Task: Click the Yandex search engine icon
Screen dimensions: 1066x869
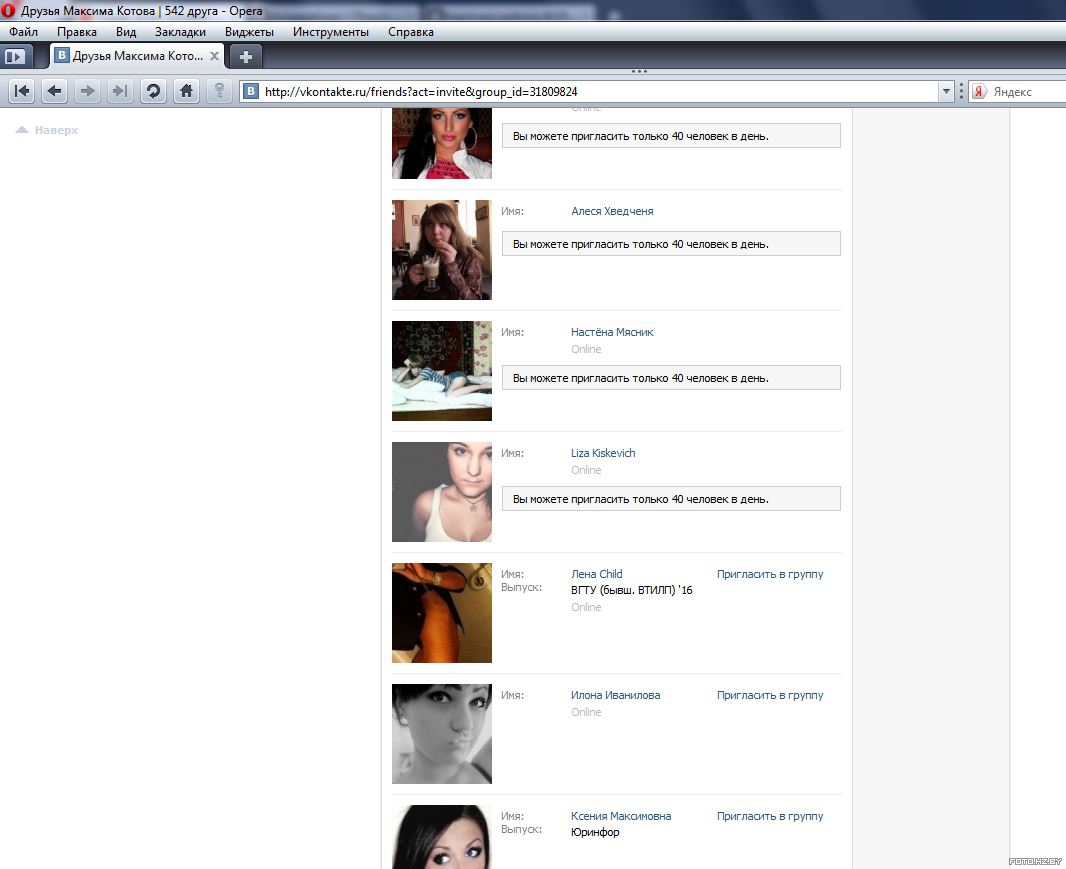Action: click(979, 92)
